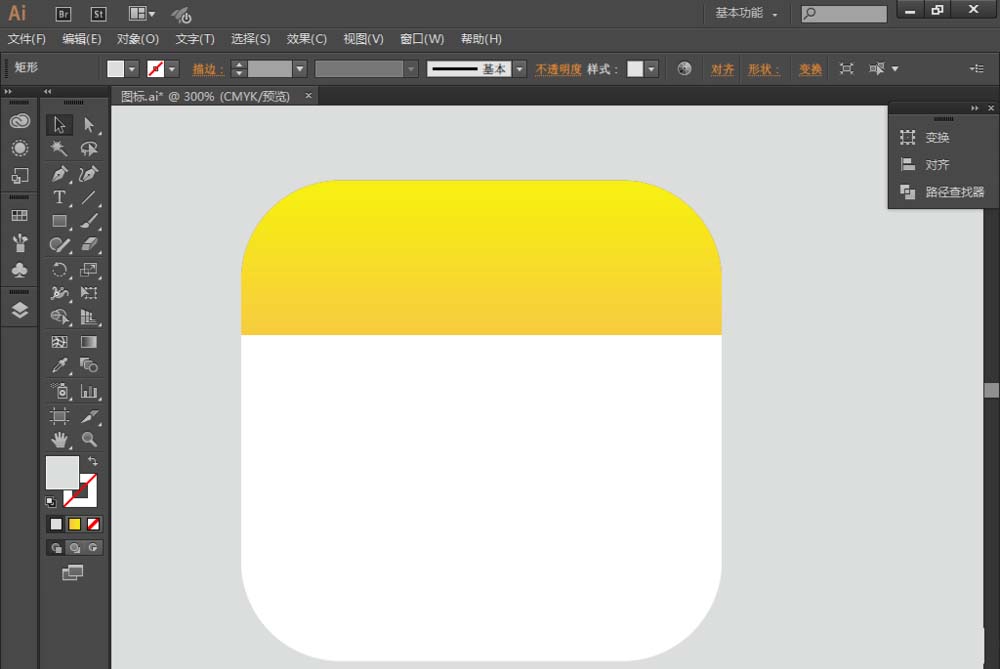
Task: Pick the Paintbrush tool
Action: tap(89, 221)
